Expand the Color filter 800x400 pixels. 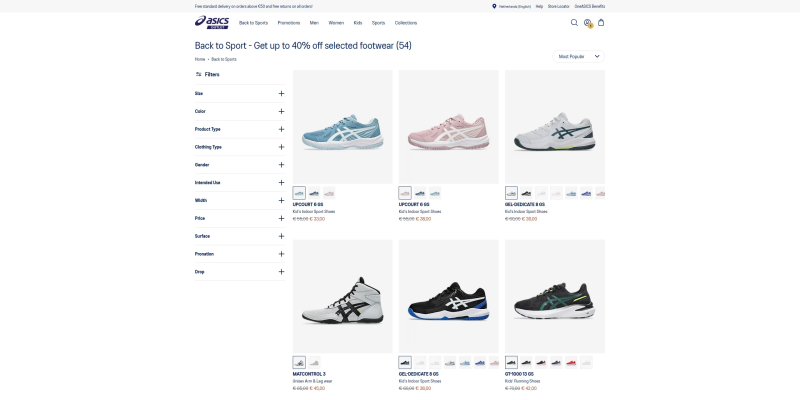240,111
